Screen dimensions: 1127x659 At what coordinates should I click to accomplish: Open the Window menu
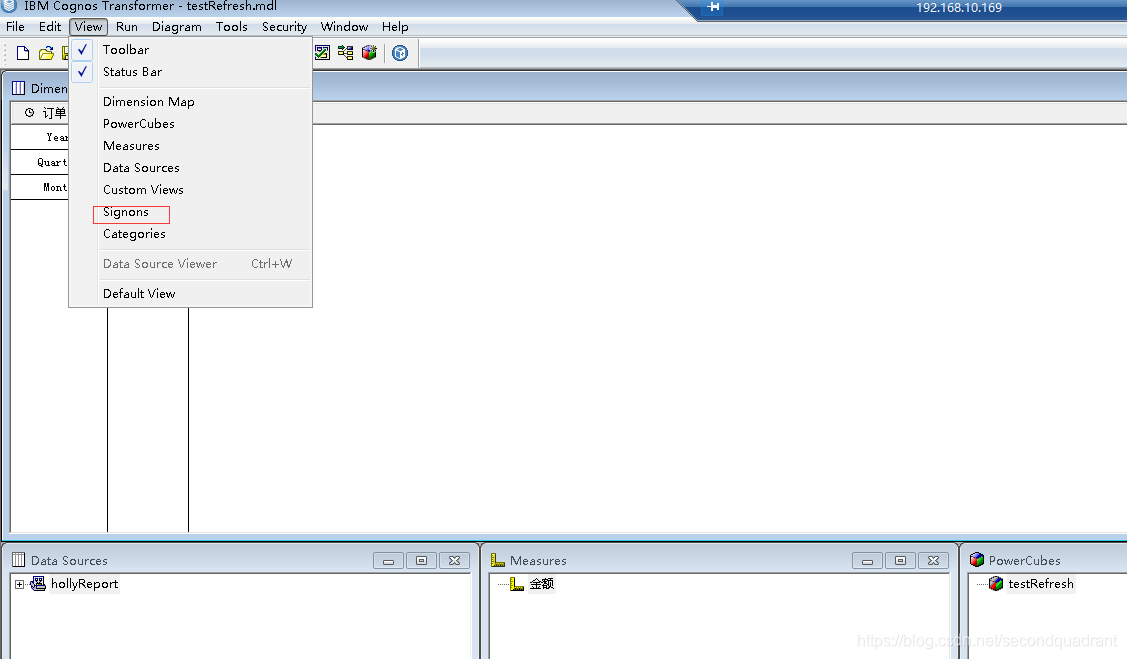(344, 27)
